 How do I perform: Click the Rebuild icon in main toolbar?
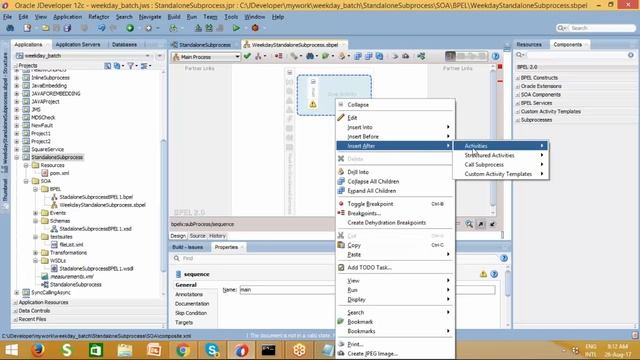click(209, 28)
